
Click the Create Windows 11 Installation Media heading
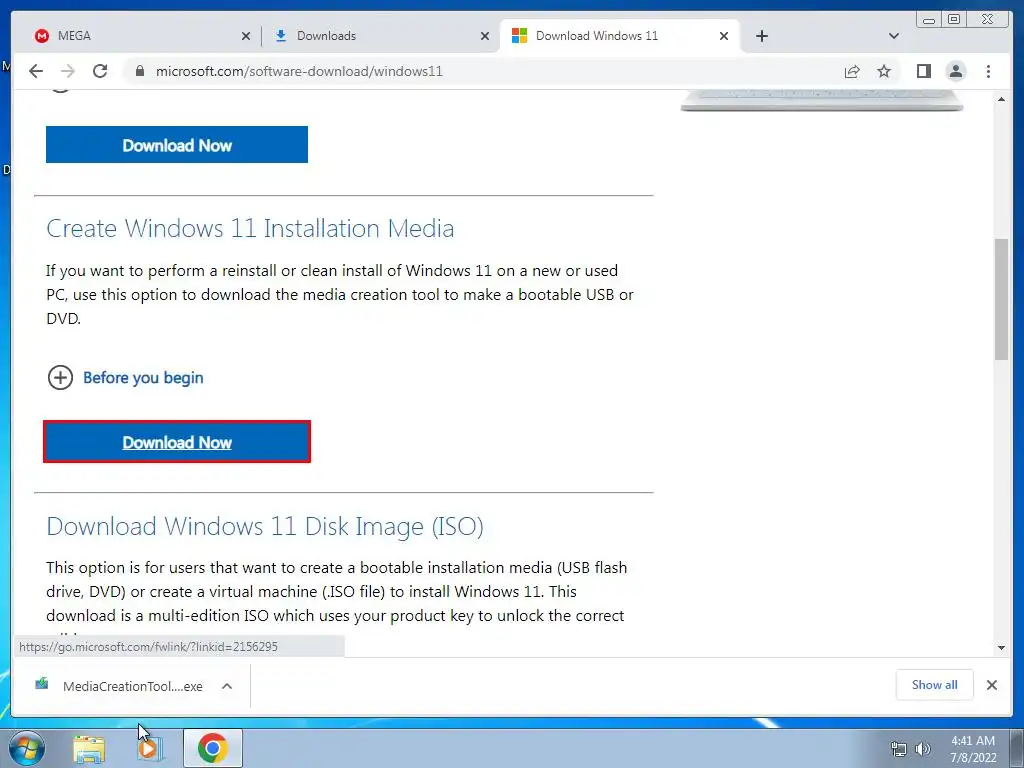250,228
